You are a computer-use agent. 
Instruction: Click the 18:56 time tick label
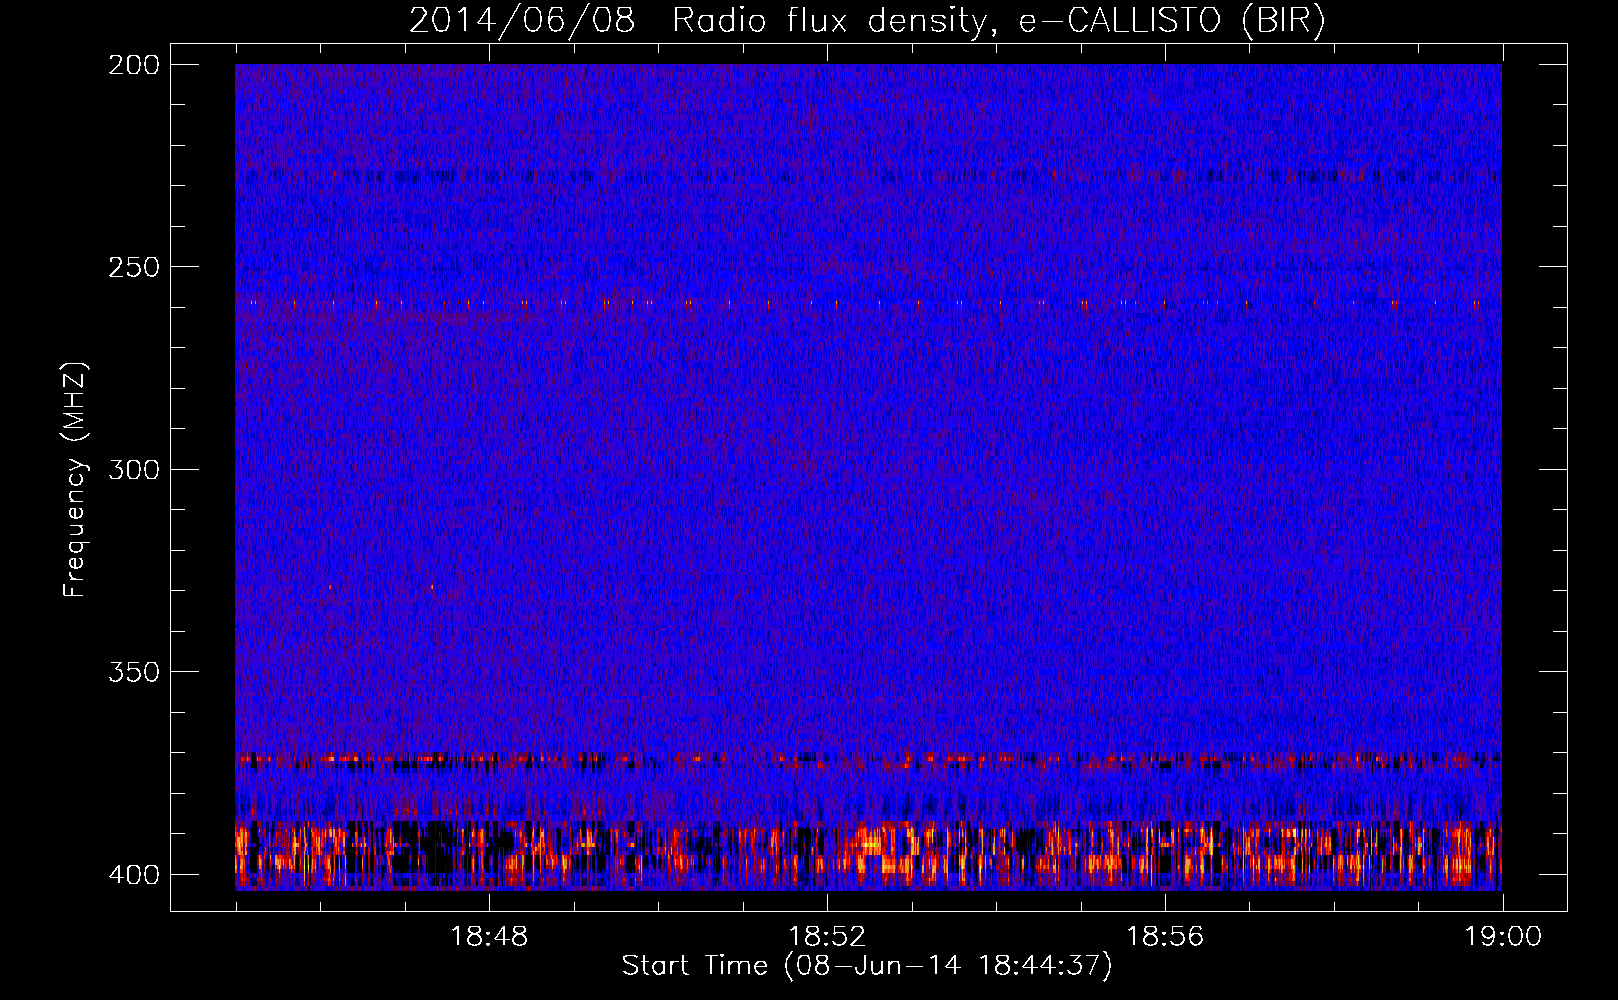pyautogui.click(x=1165, y=937)
